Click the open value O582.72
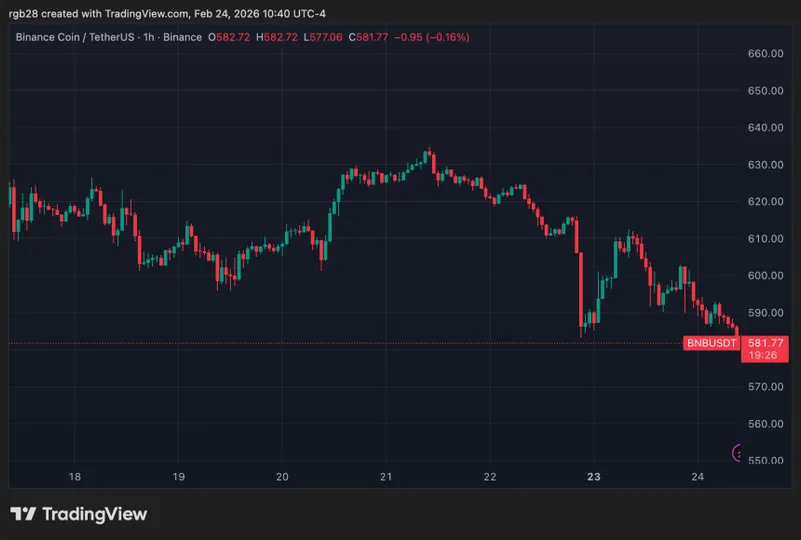801x540 pixels. pyautogui.click(x=229, y=37)
